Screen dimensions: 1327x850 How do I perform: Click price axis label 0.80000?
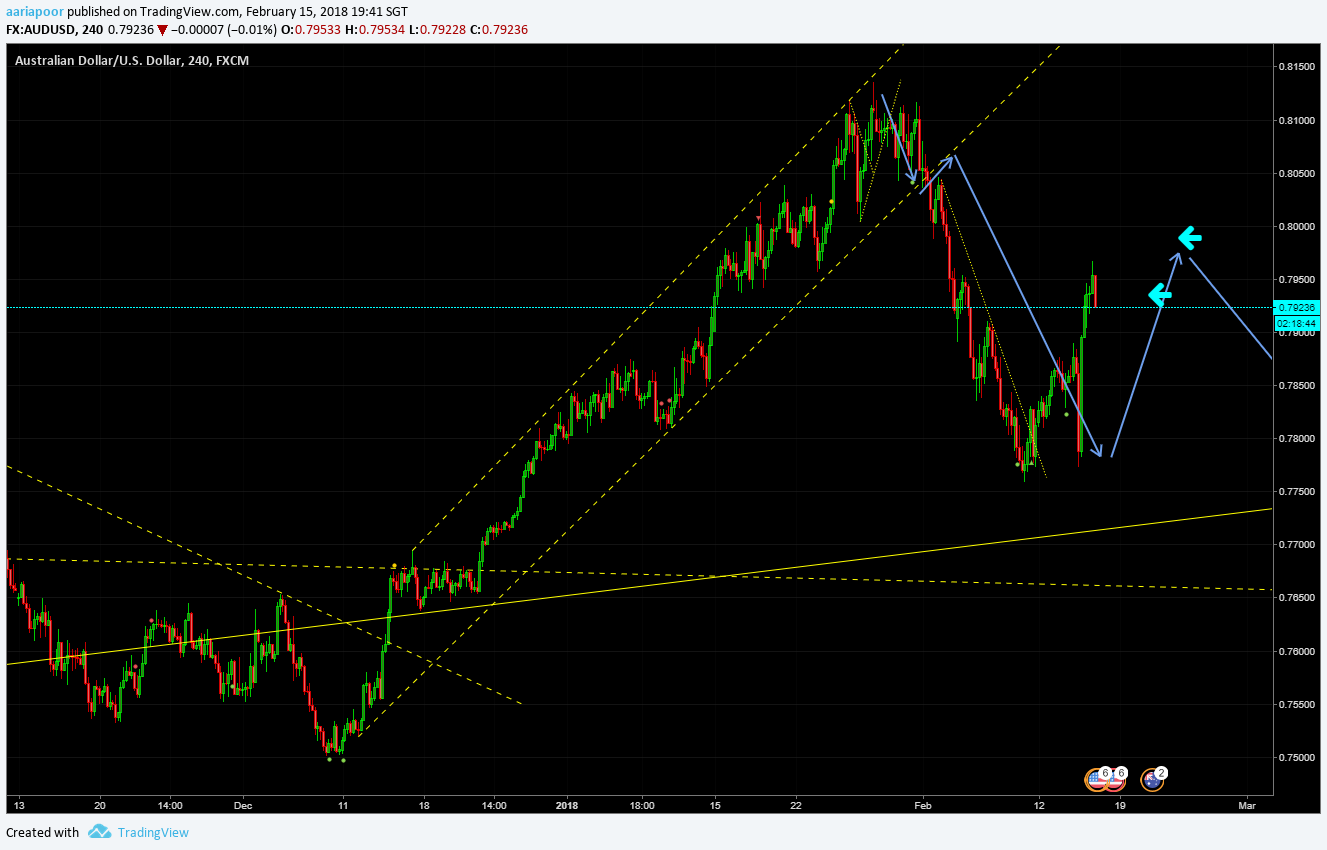tap(1297, 227)
